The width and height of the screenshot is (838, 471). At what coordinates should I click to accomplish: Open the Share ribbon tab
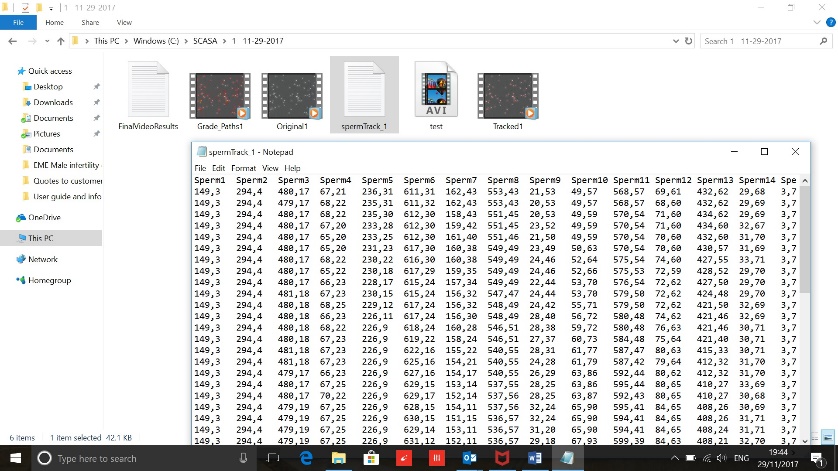click(90, 22)
